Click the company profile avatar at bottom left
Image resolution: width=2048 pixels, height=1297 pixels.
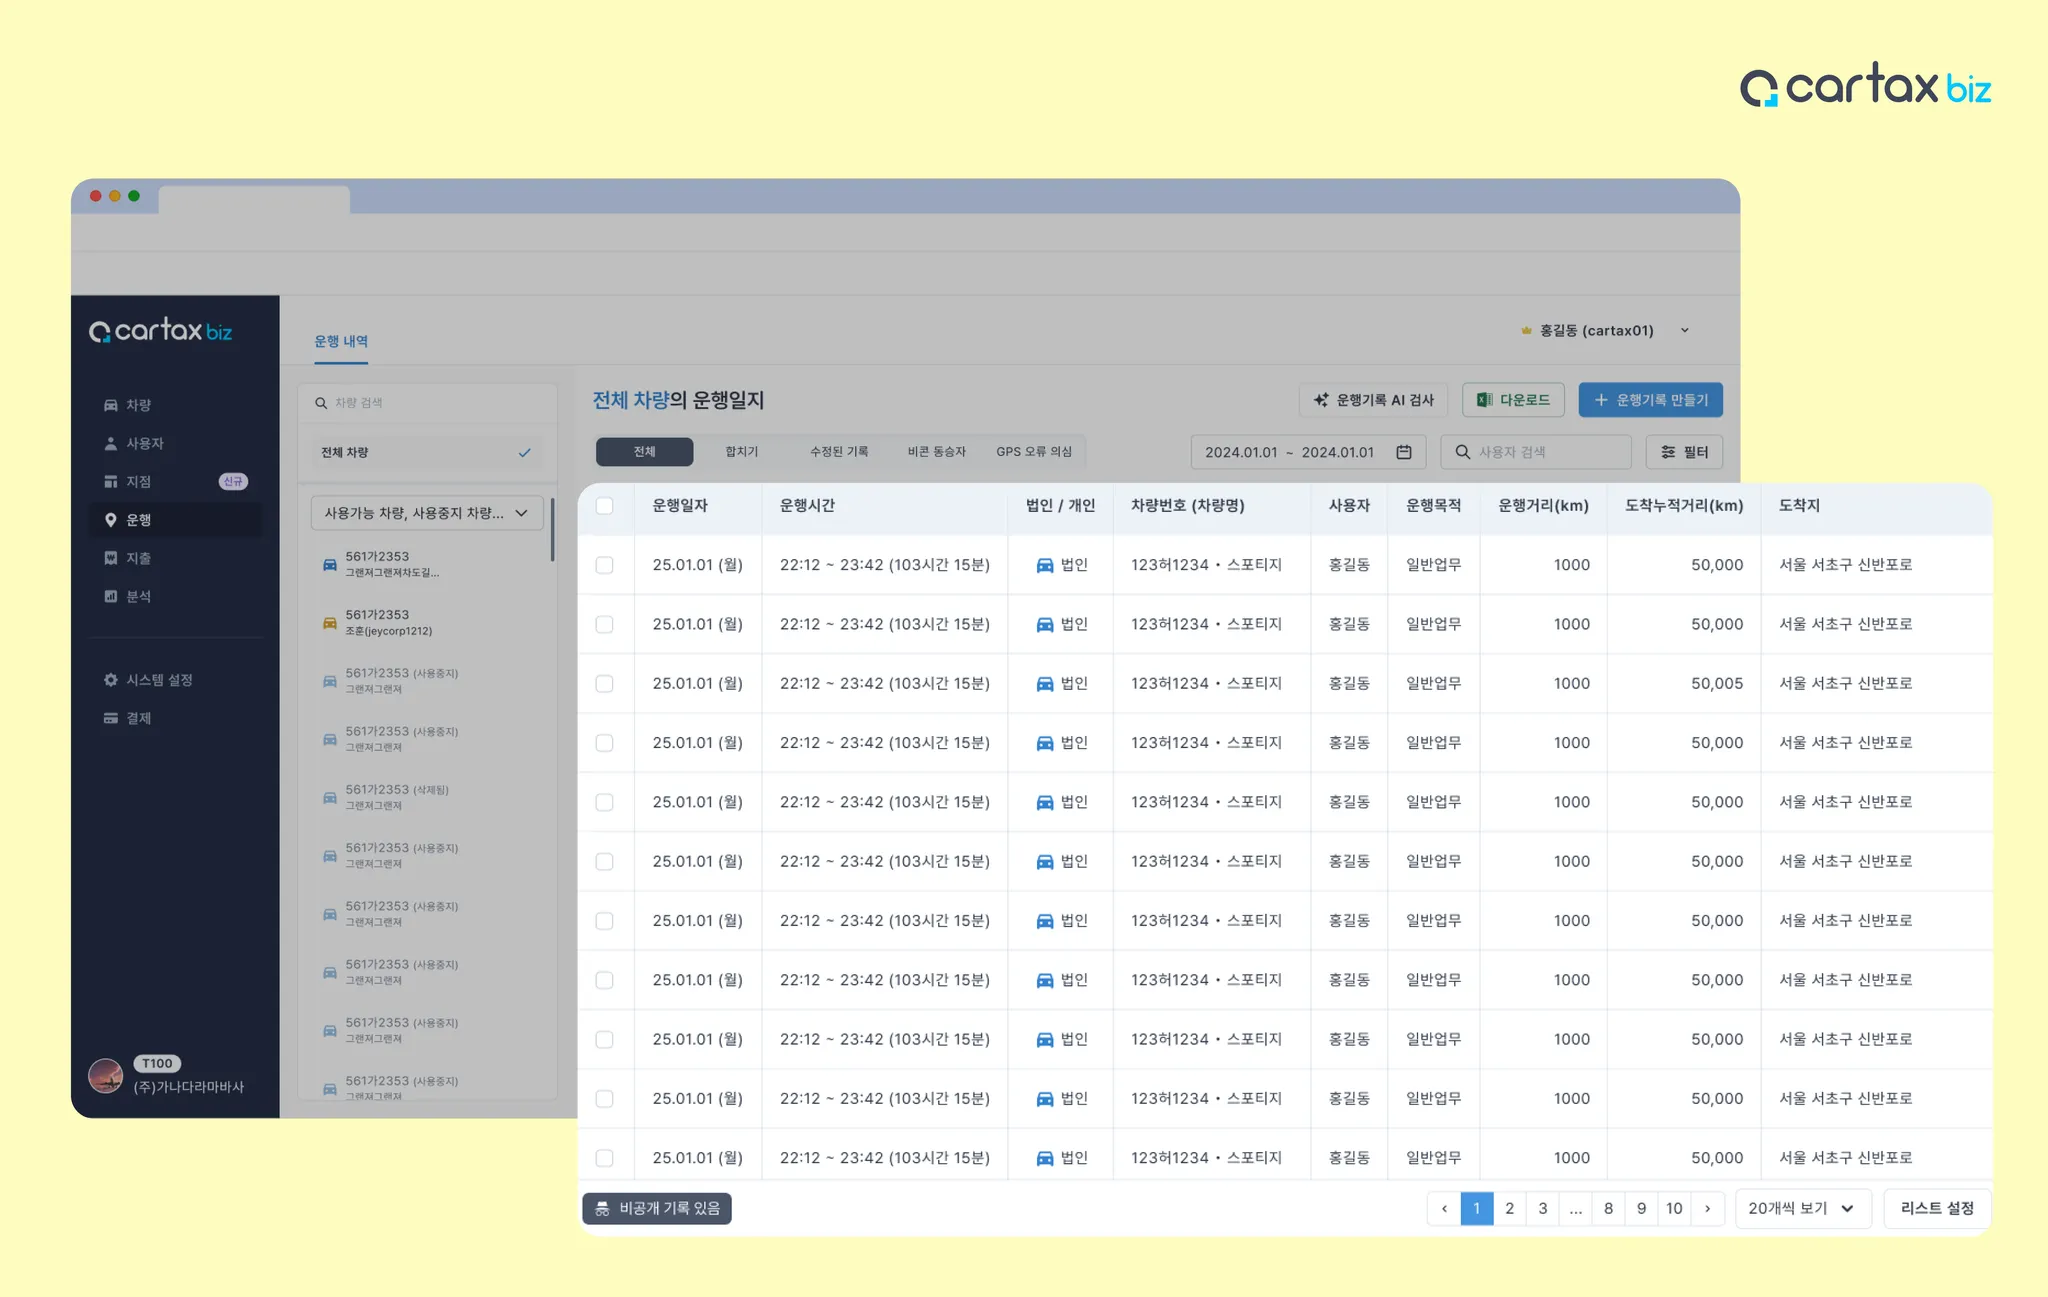(106, 1076)
